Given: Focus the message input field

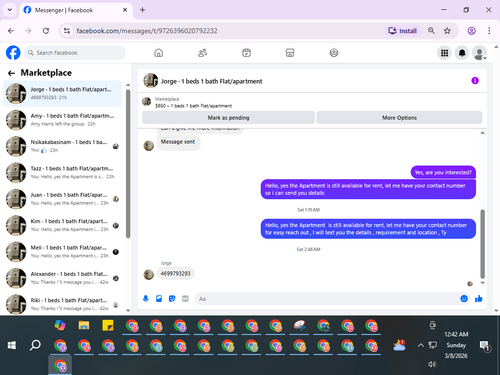Looking at the screenshot, I should (x=327, y=299).
